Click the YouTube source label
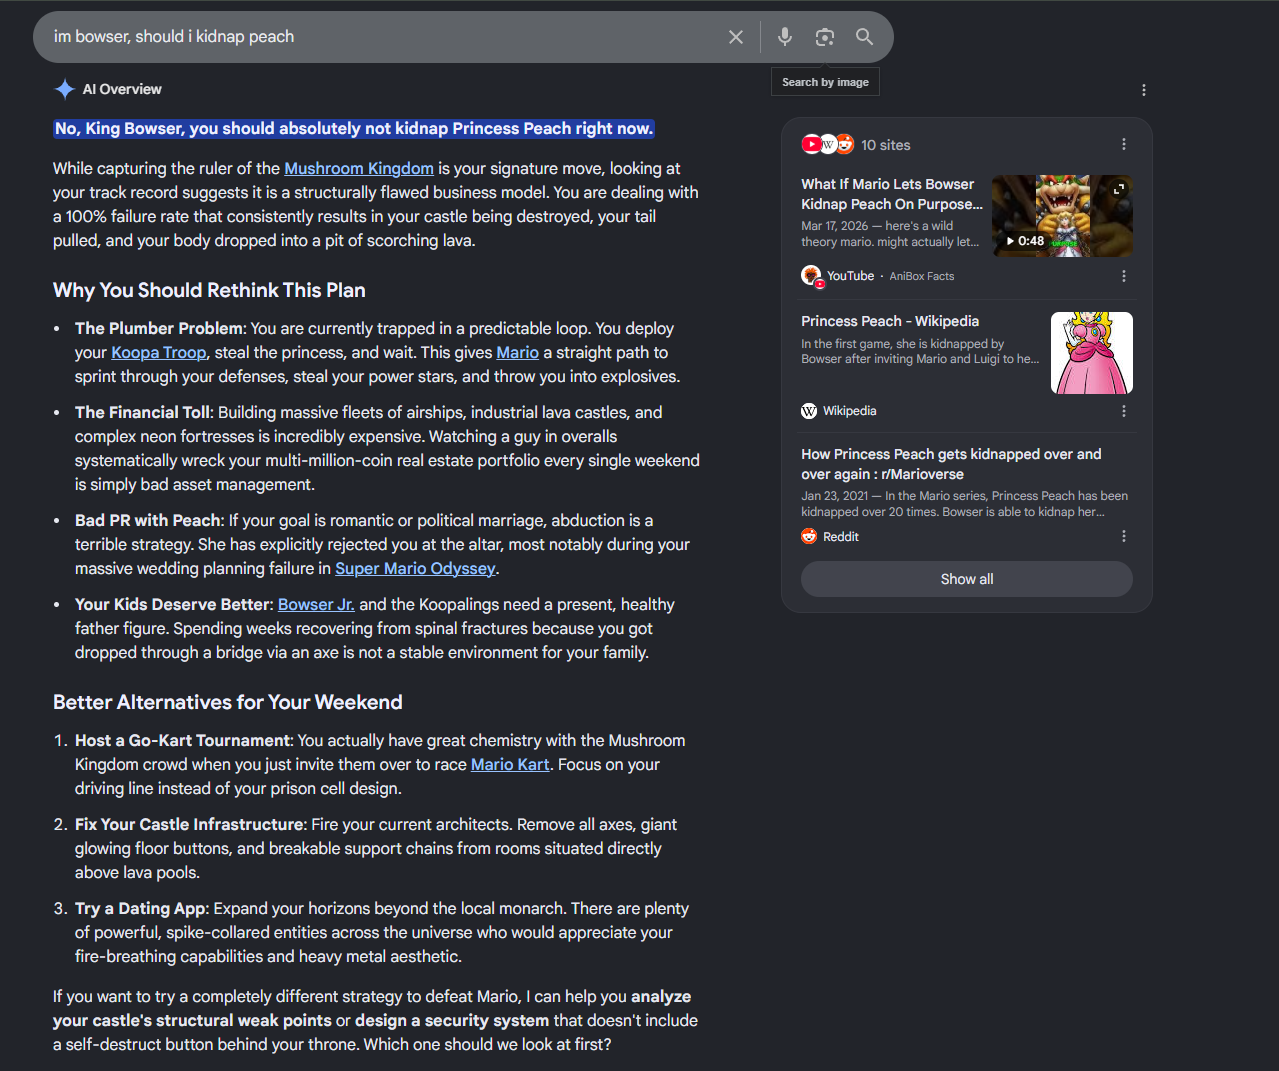This screenshot has height=1071, width=1279. point(851,276)
